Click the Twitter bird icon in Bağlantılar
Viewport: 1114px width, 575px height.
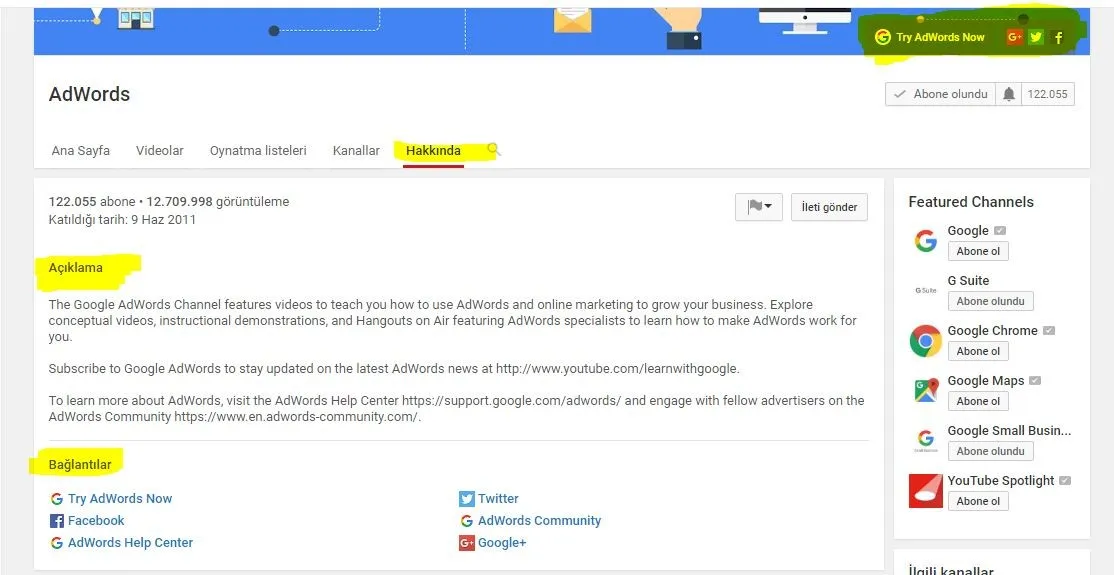click(467, 499)
